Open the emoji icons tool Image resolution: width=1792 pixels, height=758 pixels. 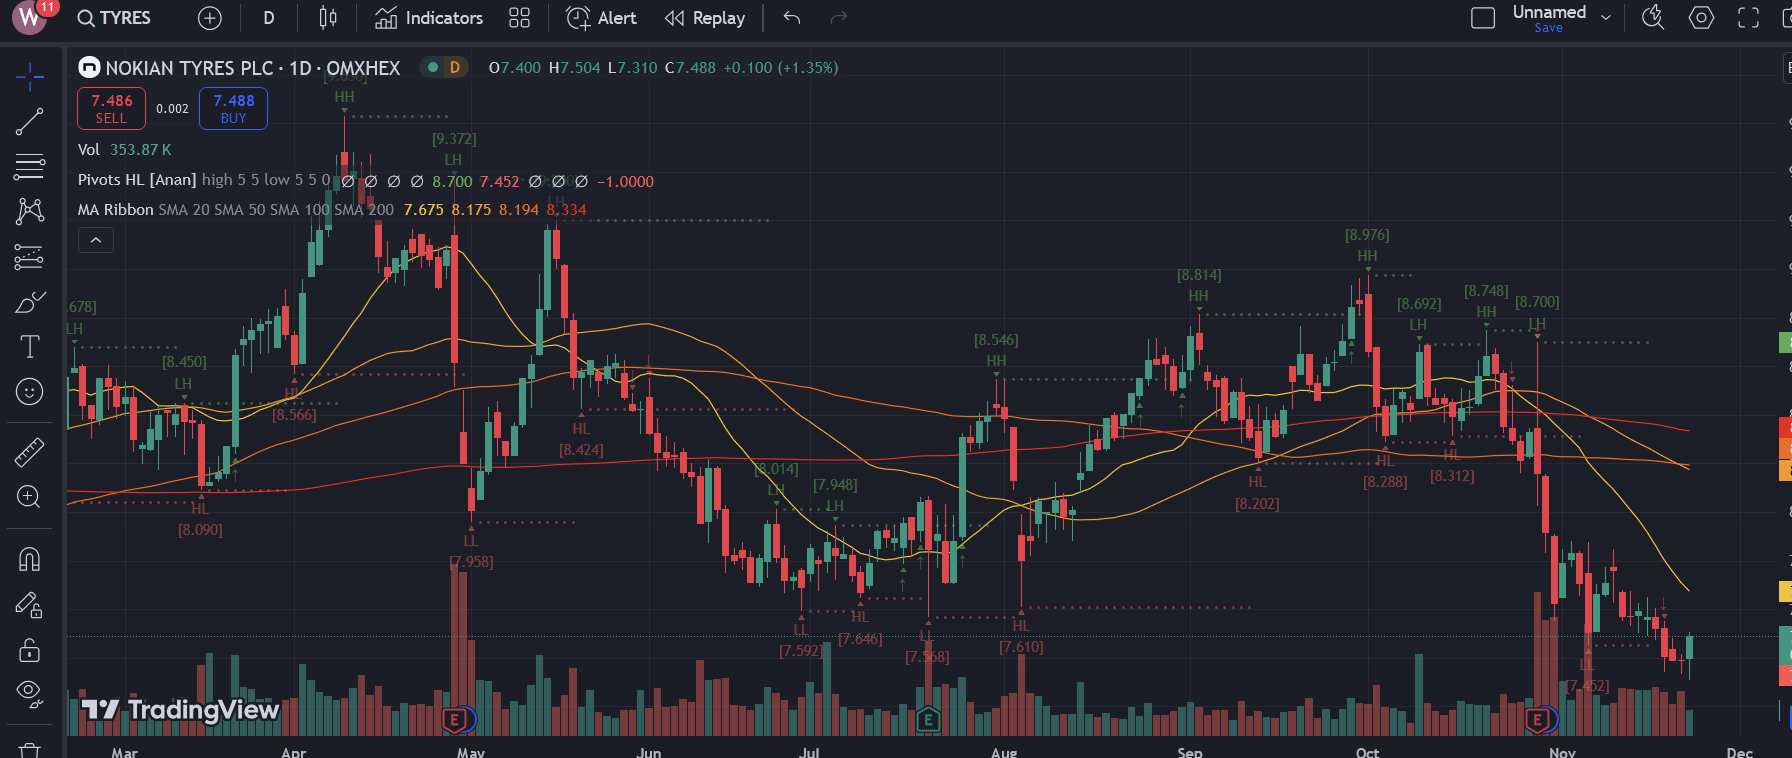pyautogui.click(x=29, y=392)
